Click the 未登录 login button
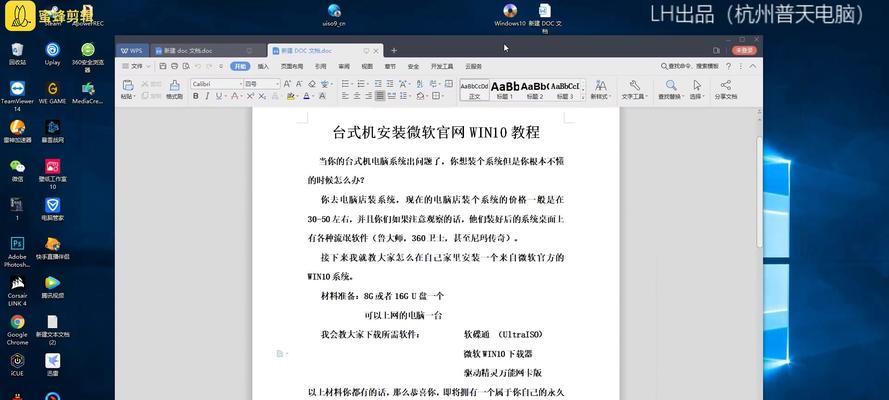 (744, 50)
